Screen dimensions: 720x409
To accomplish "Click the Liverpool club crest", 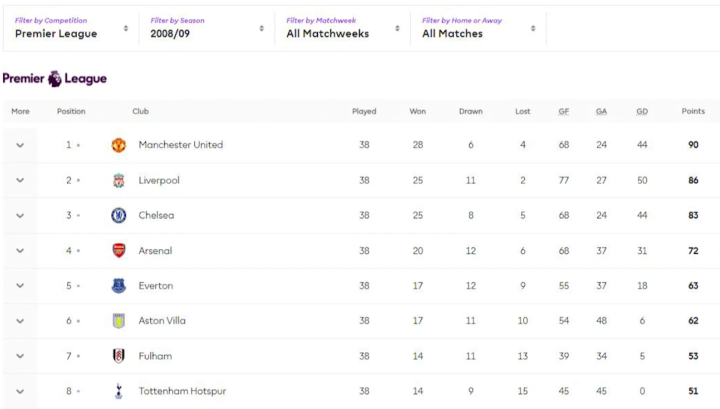I will [x=119, y=180].
